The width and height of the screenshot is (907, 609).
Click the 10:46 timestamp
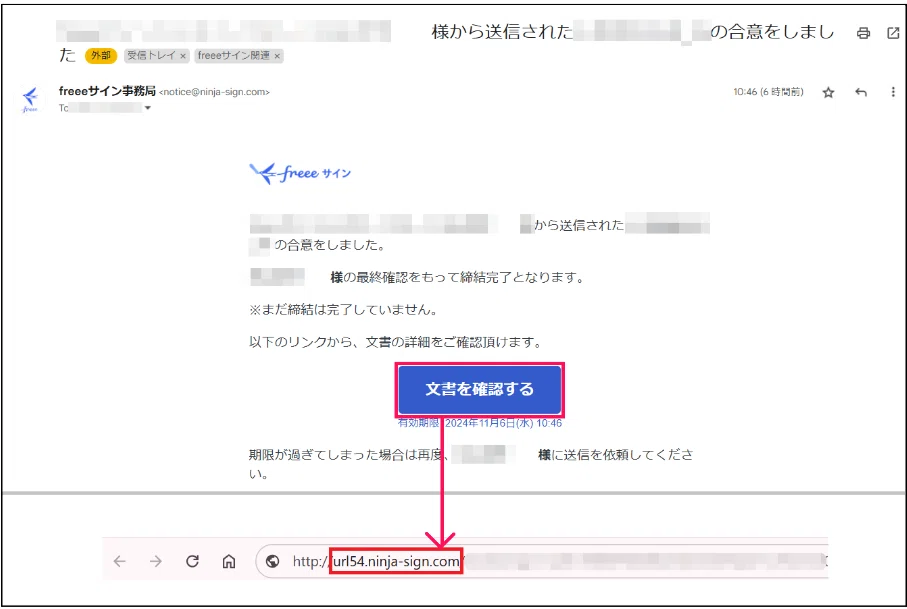[768, 92]
